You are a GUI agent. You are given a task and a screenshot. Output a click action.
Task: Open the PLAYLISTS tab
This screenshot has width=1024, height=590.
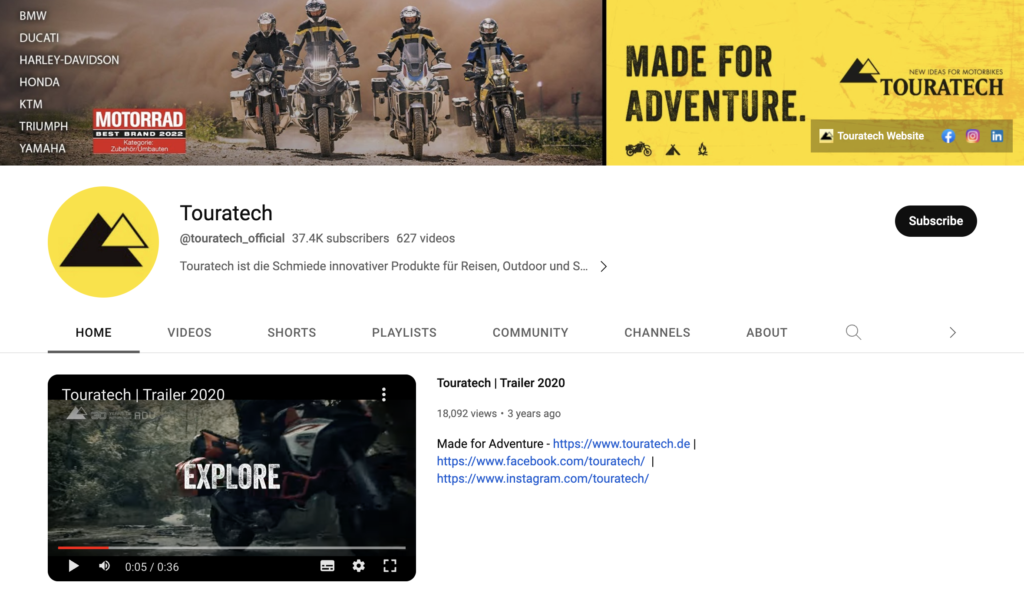pos(404,332)
